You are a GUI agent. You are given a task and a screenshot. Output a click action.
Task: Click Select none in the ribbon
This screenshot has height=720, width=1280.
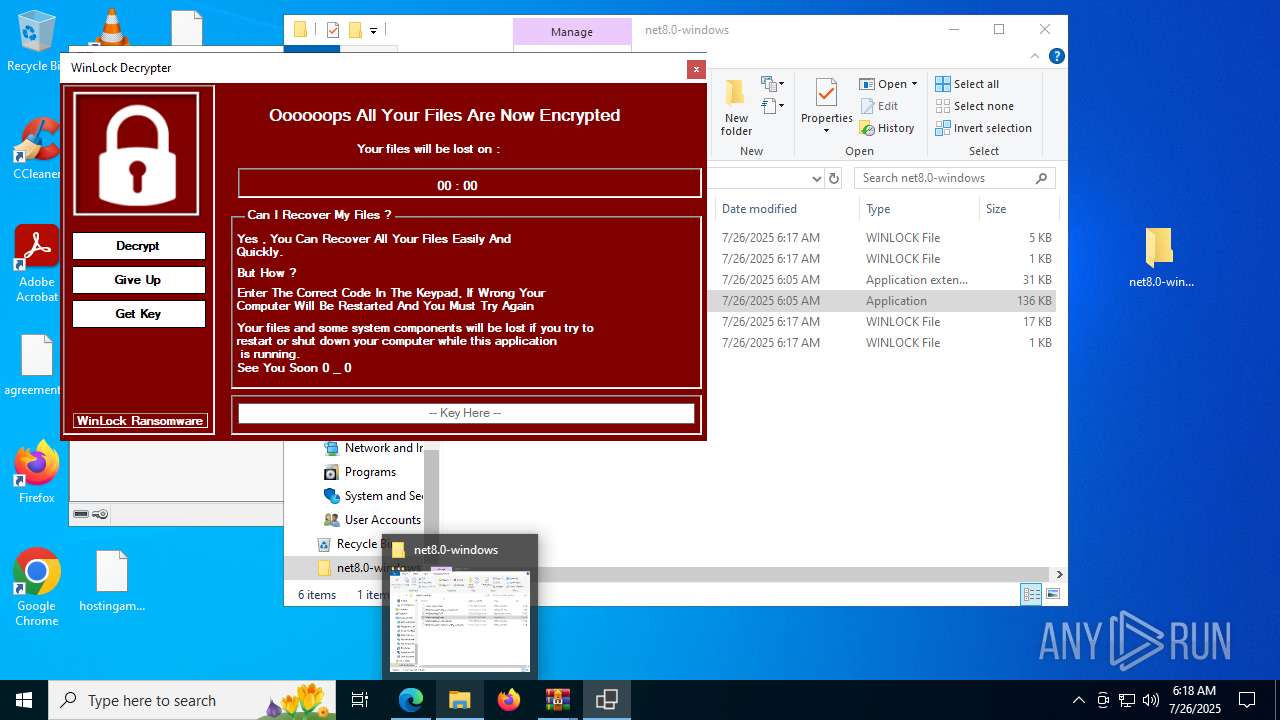coord(975,106)
